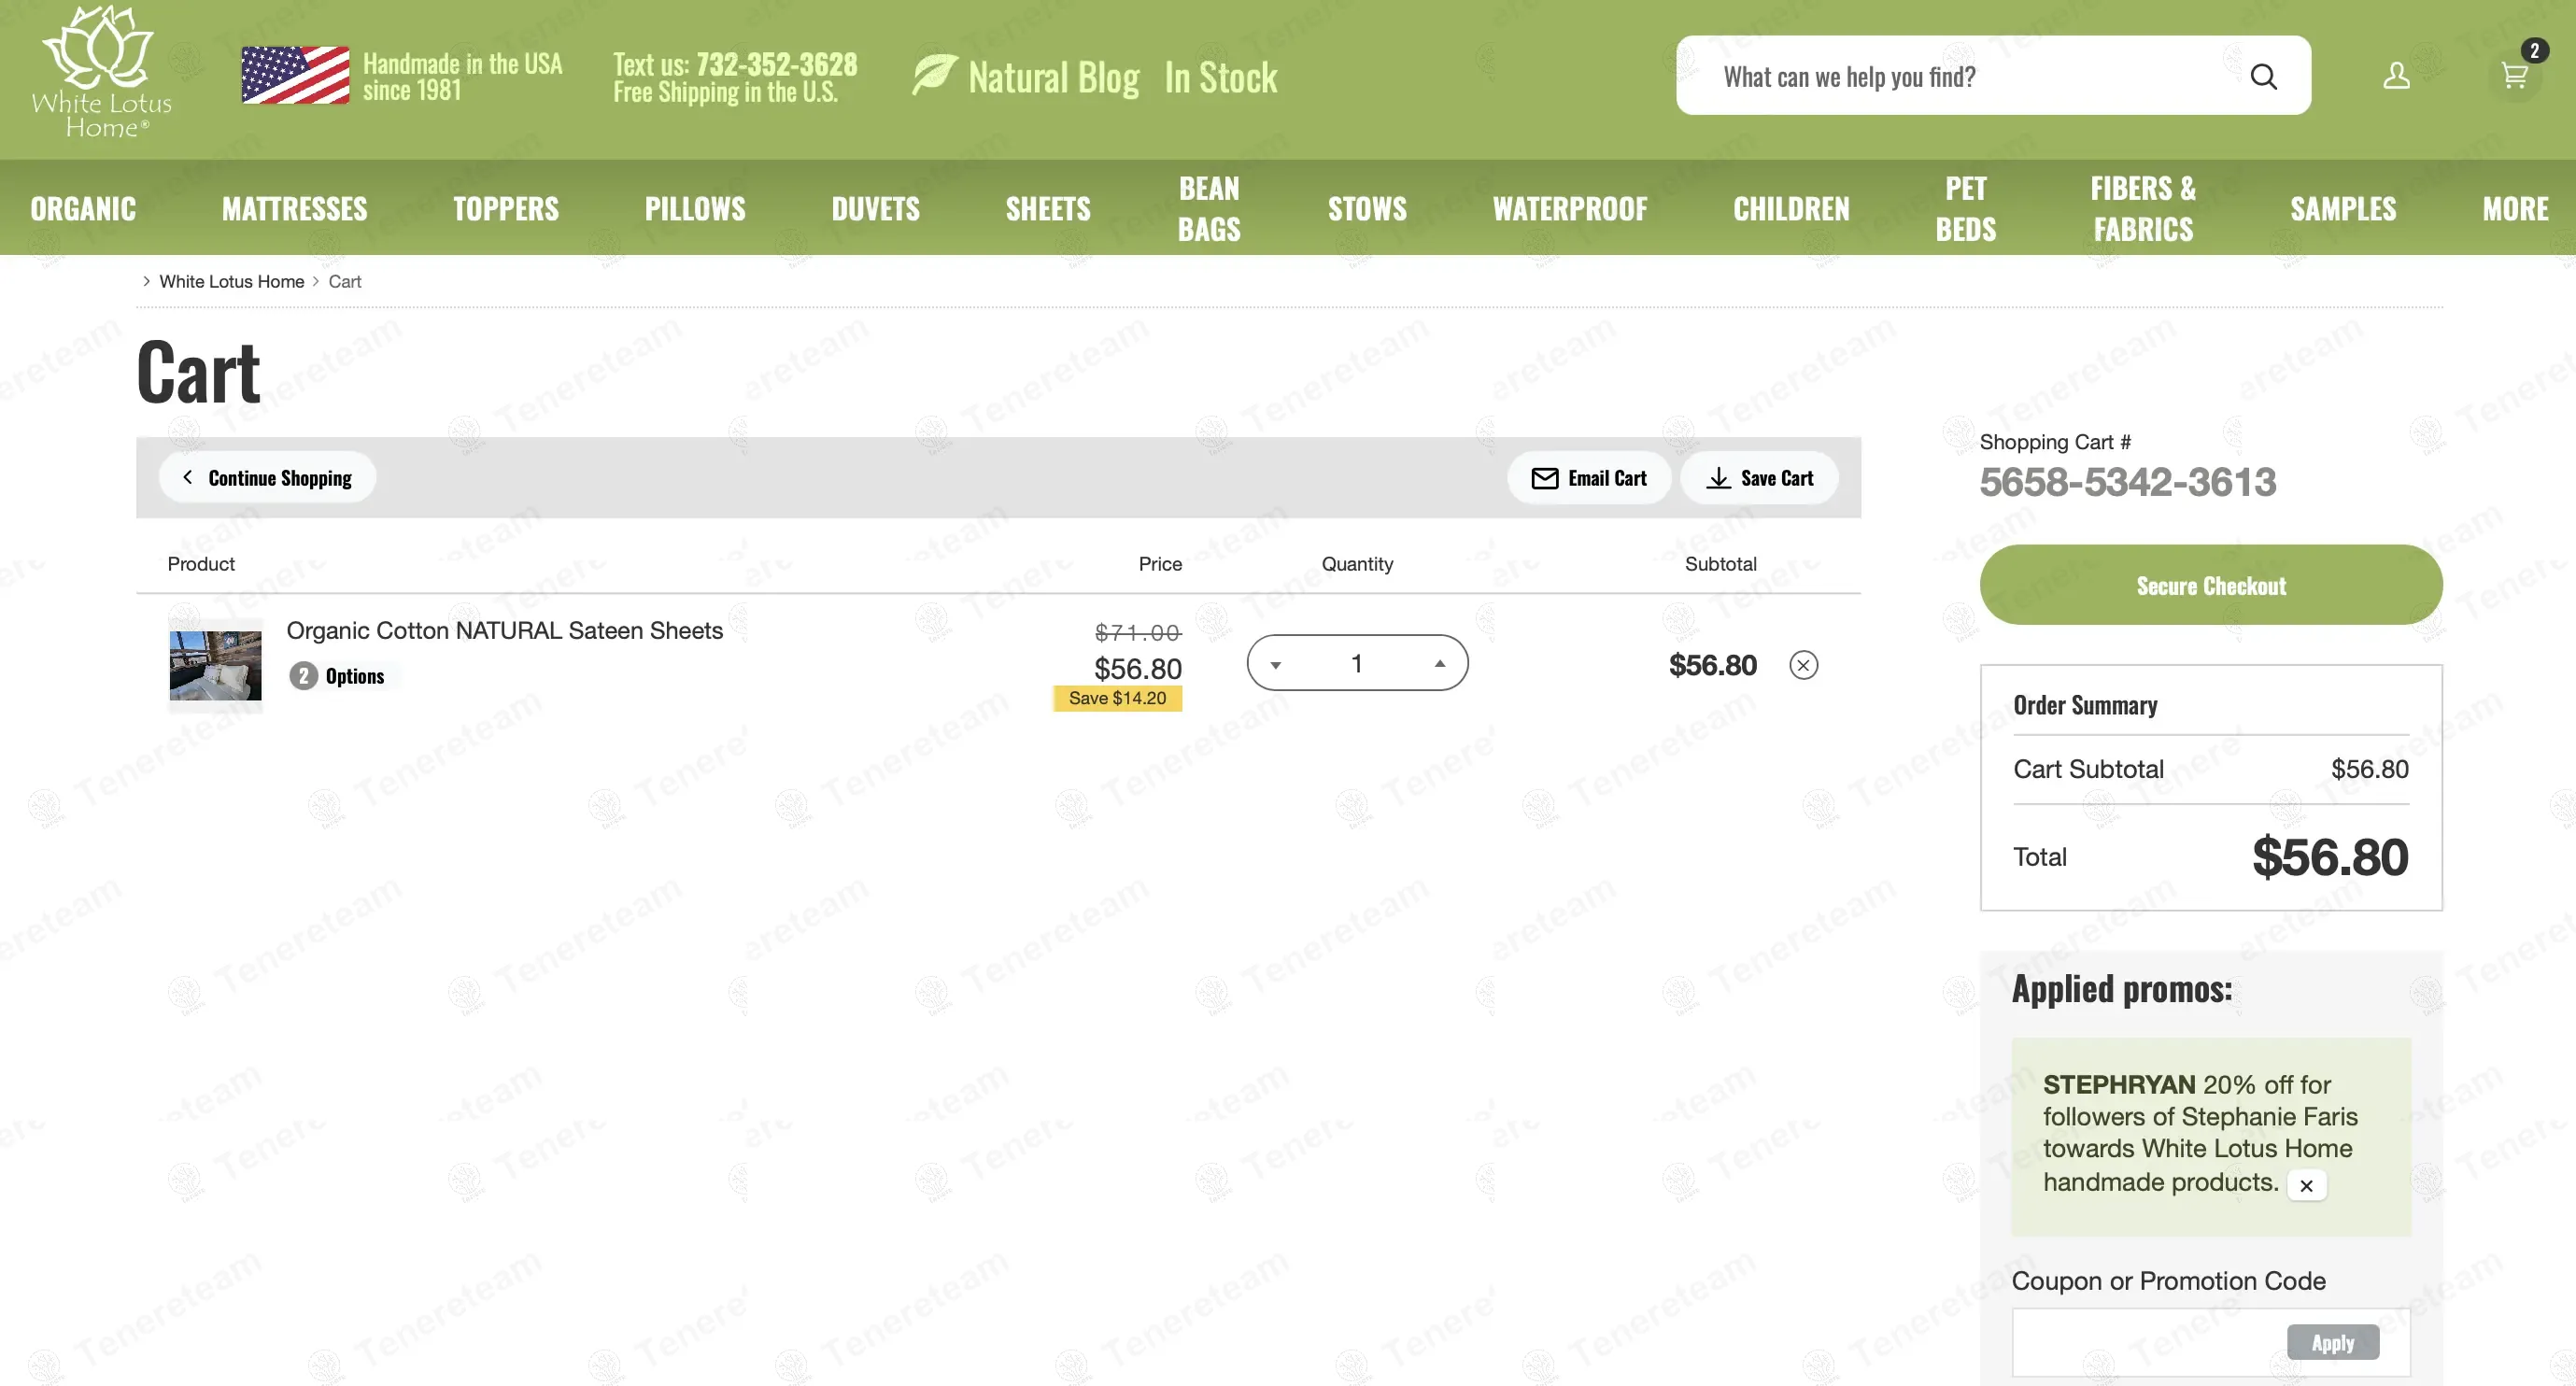Click White Lotus Home breadcrumb link
This screenshot has width=2576, height=1386.
click(x=231, y=282)
